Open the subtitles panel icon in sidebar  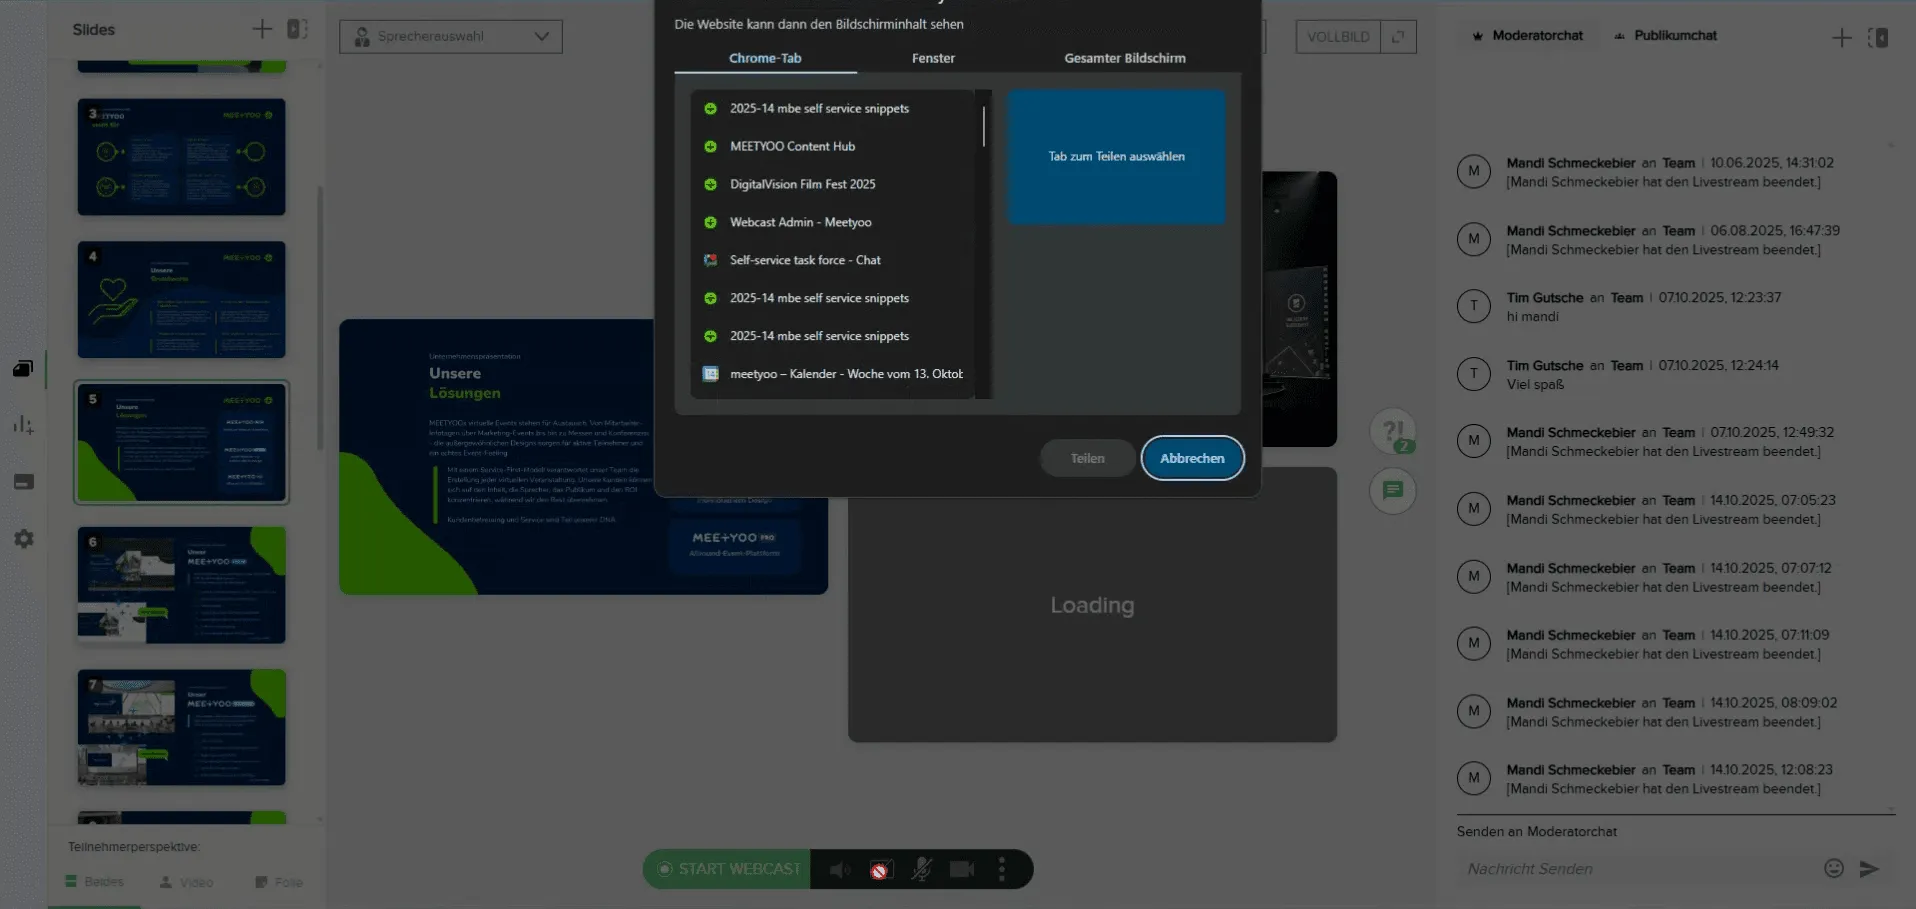pos(23,482)
